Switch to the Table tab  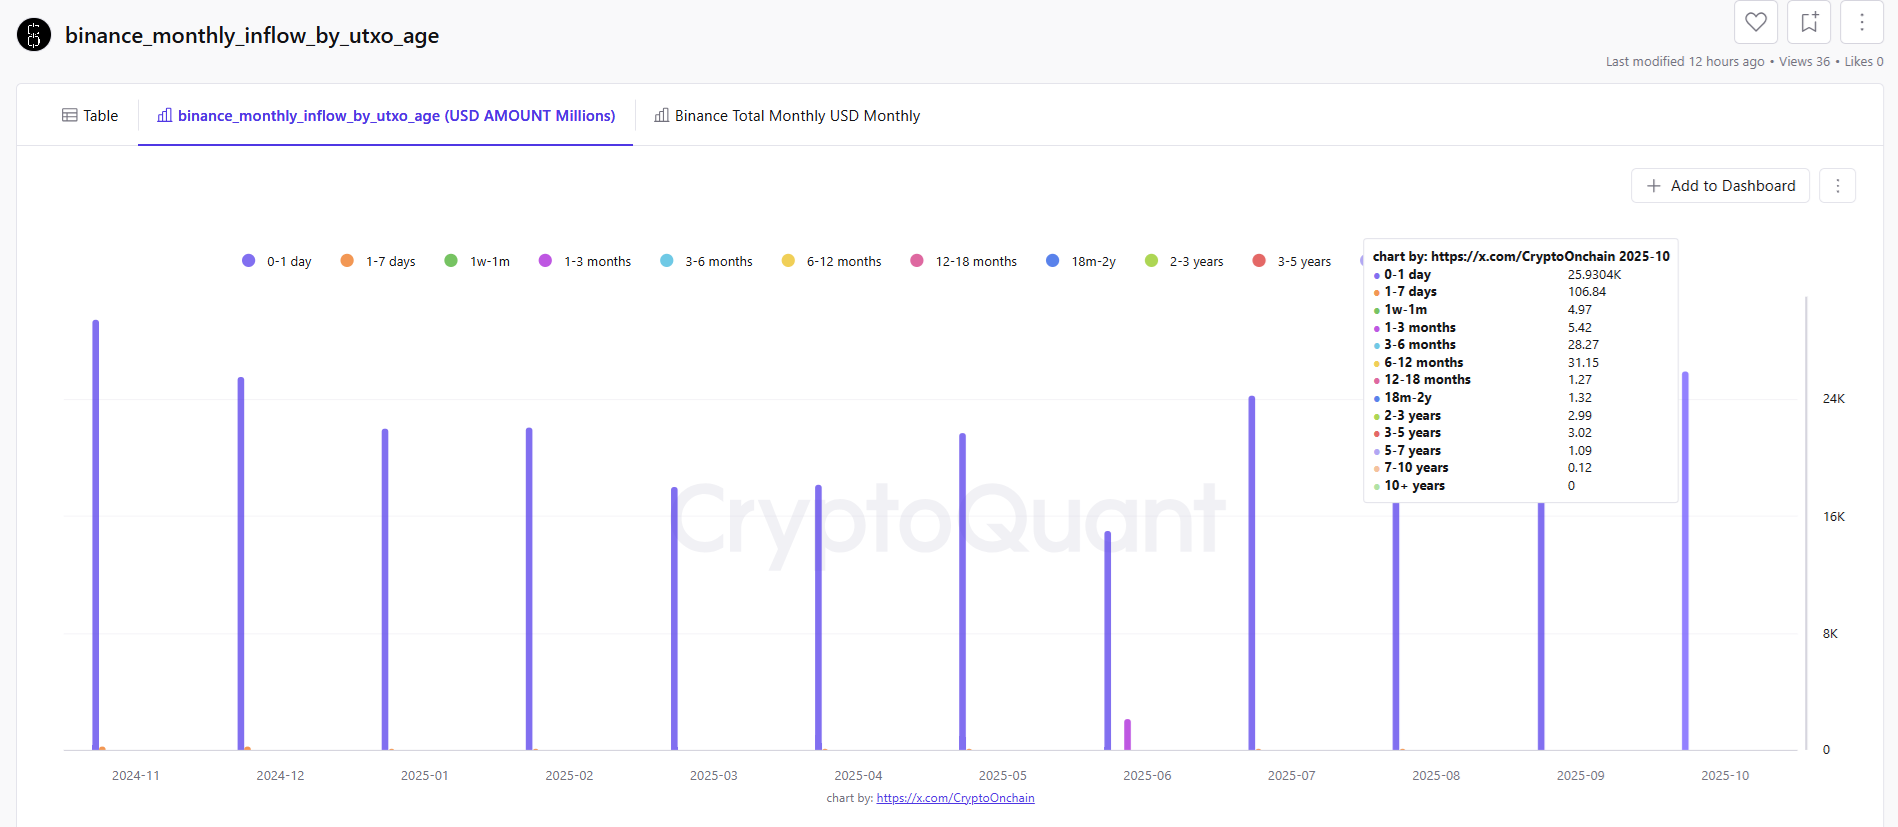pos(90,116)
